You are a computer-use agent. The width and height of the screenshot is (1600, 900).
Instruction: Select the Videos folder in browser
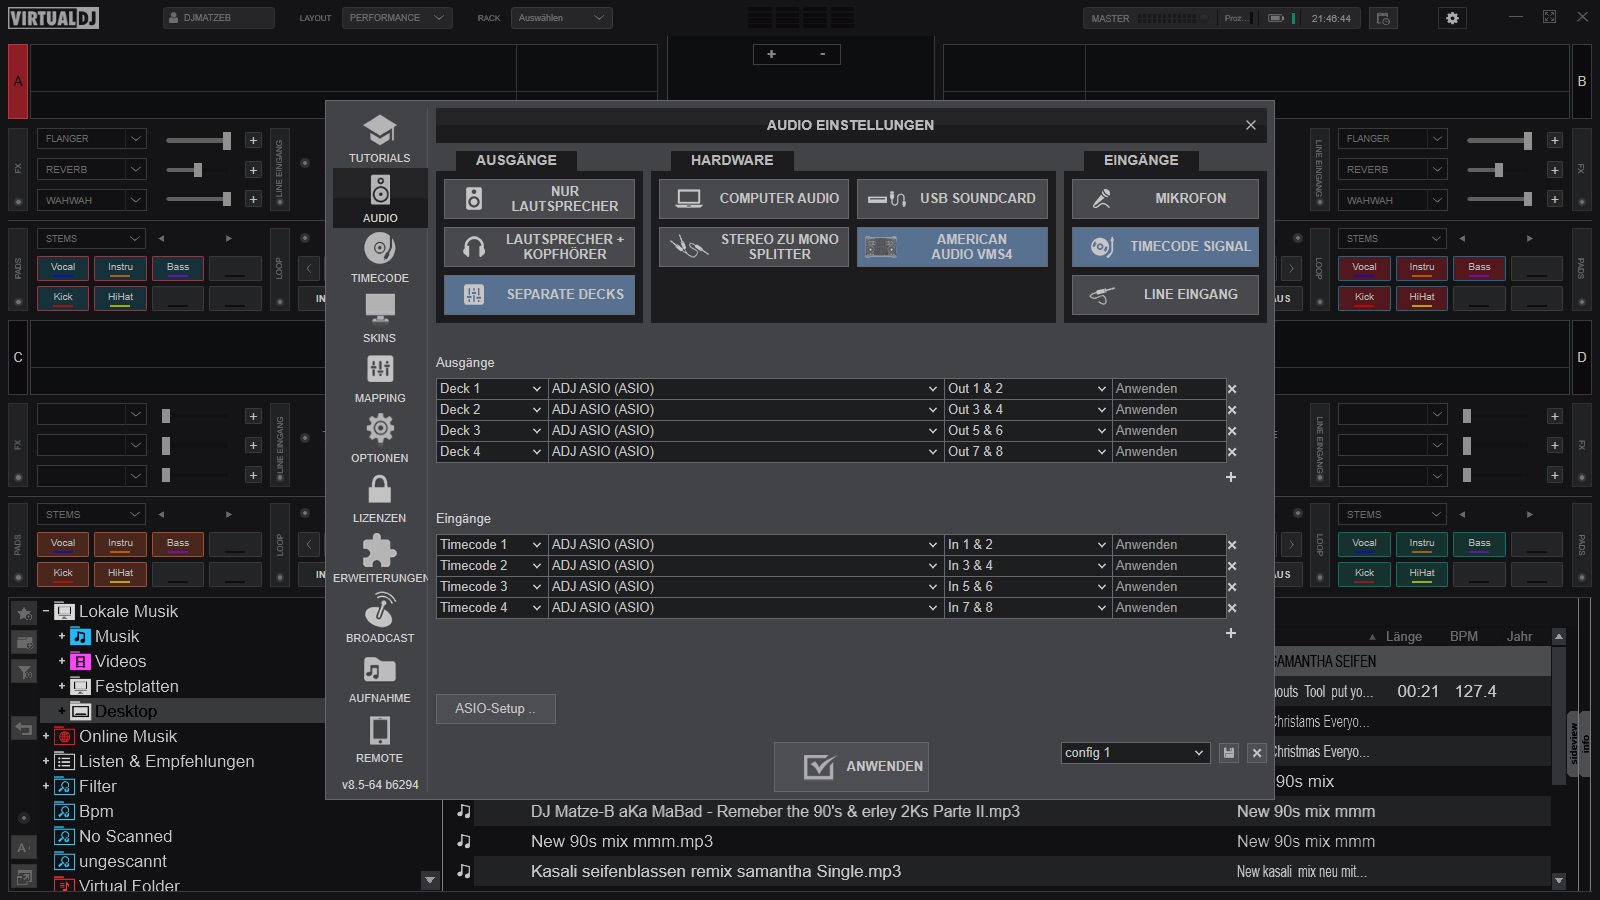click(120, 661)
